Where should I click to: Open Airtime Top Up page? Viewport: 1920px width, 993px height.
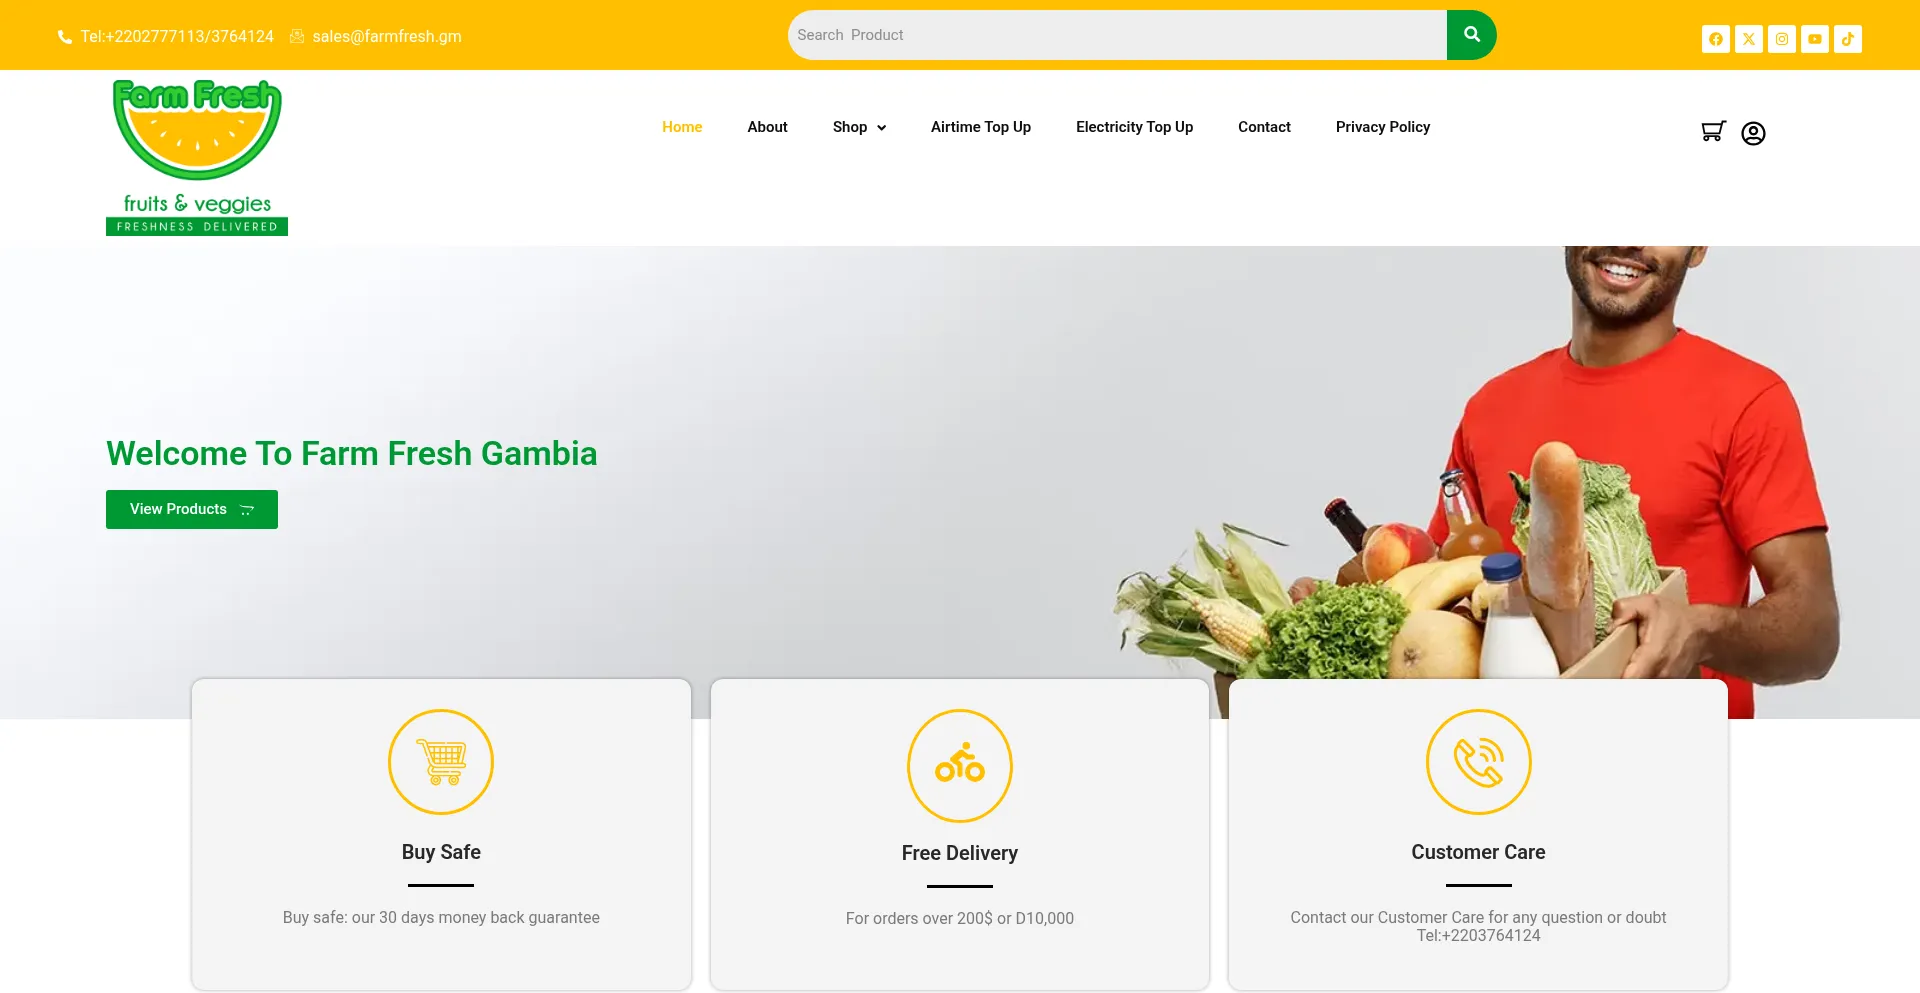981,127
